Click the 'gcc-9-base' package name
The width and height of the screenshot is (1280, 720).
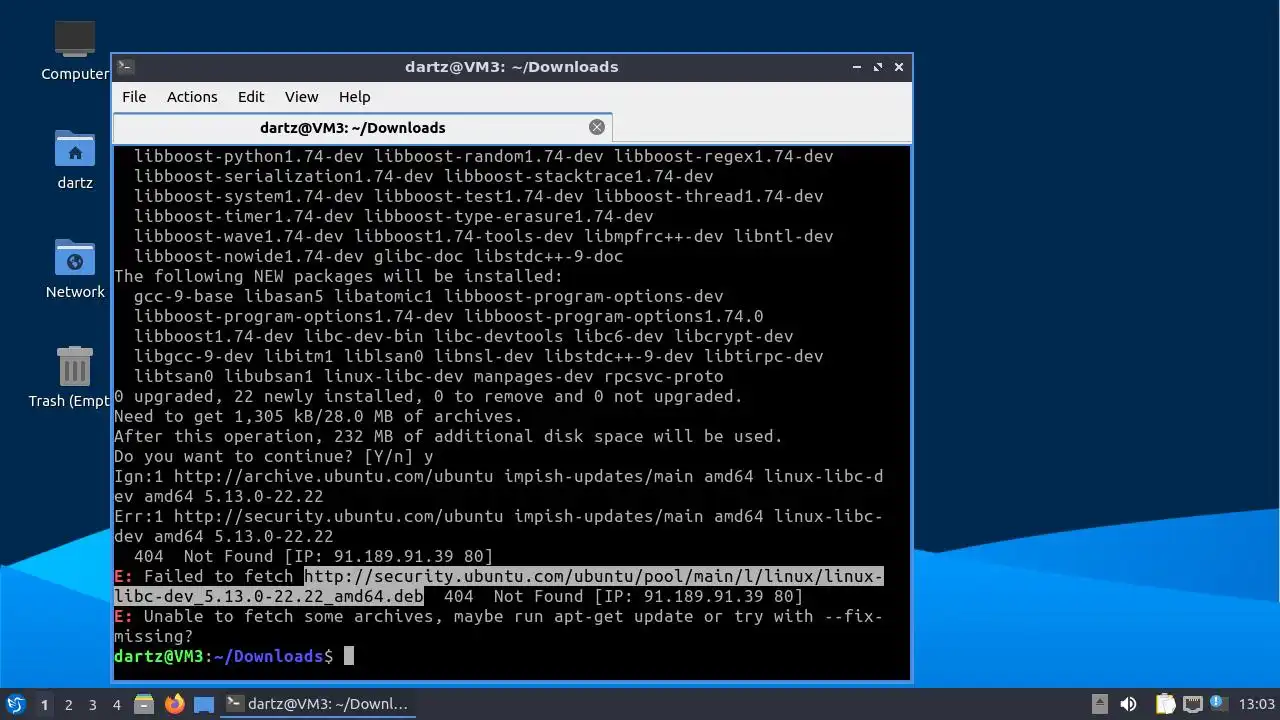(184, 296)
